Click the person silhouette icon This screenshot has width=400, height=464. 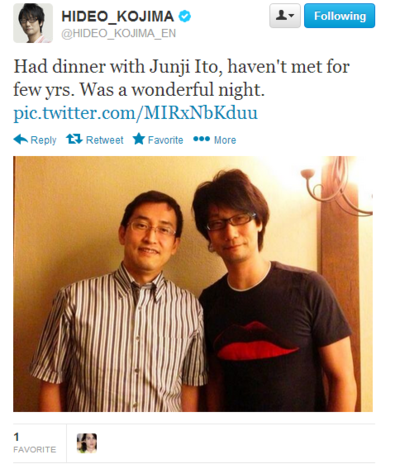point(282,15)
